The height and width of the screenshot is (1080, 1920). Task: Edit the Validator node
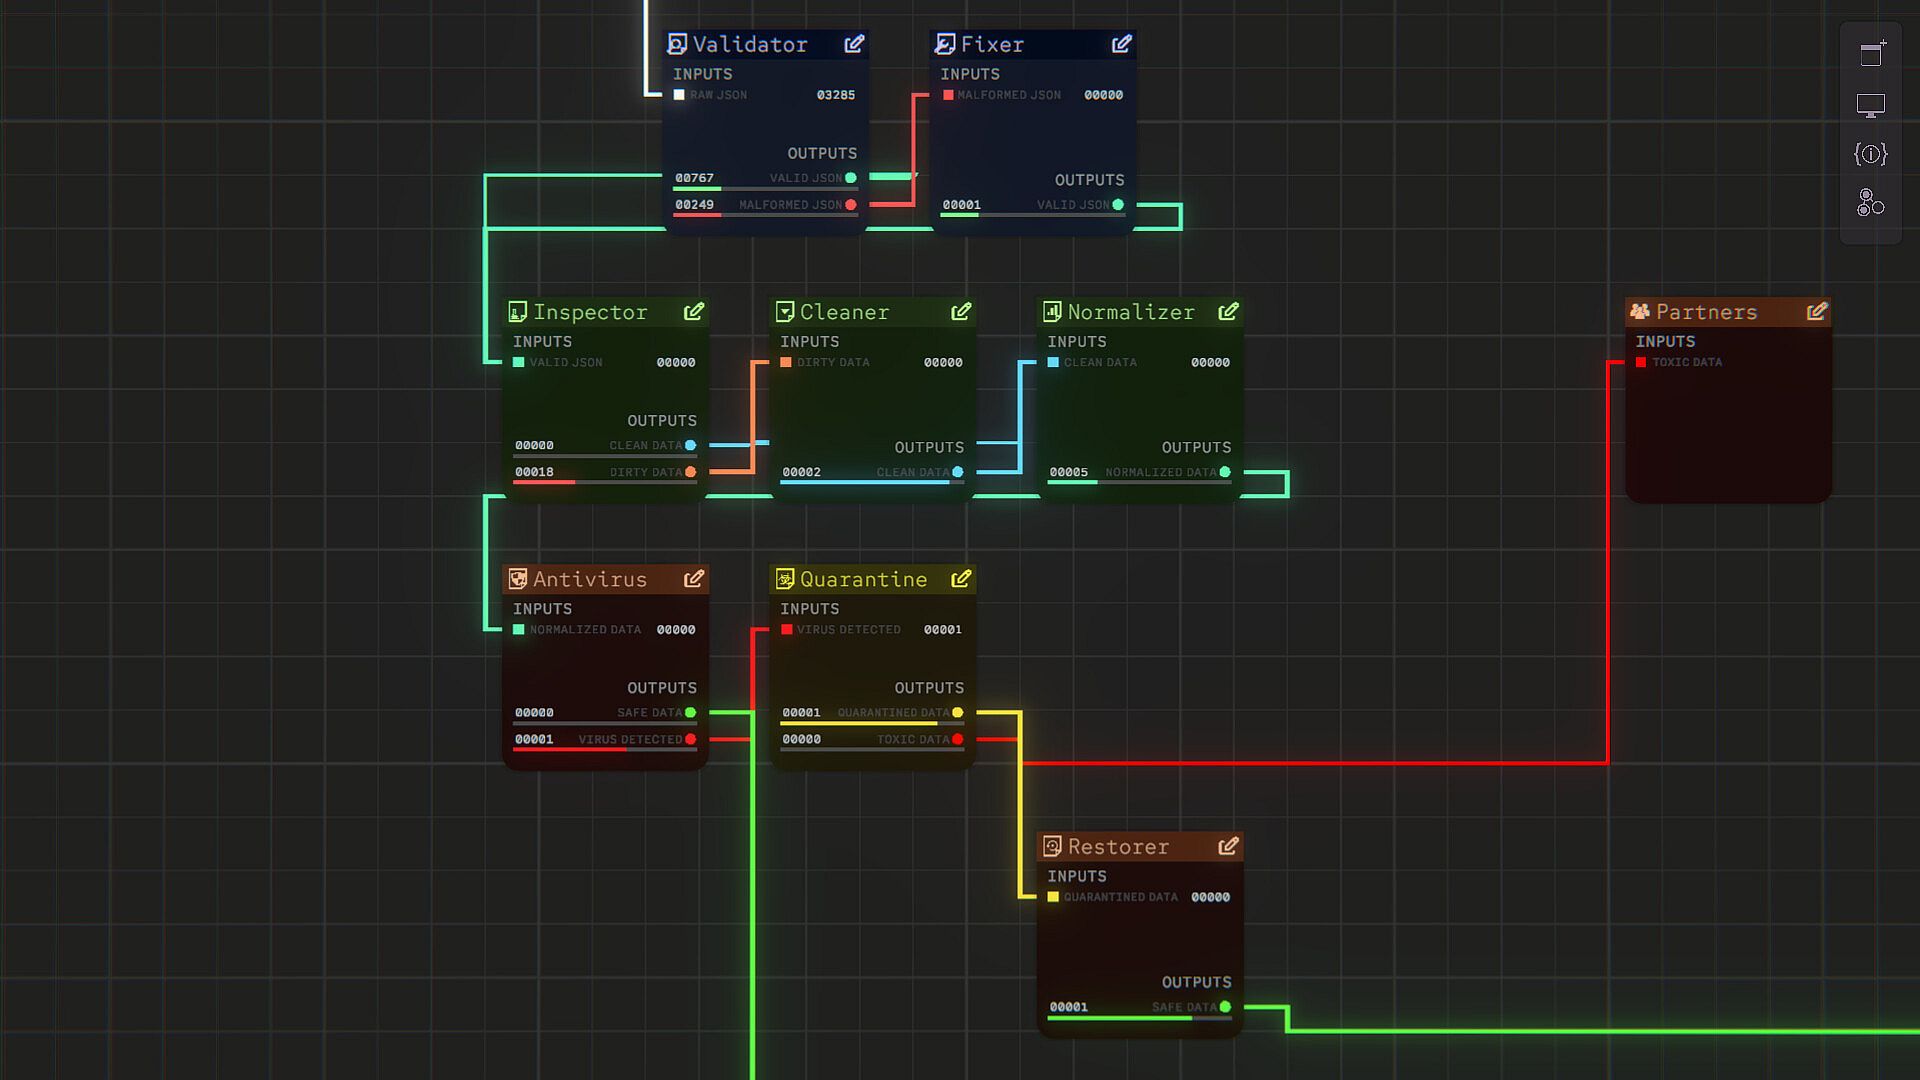[854, 44]
